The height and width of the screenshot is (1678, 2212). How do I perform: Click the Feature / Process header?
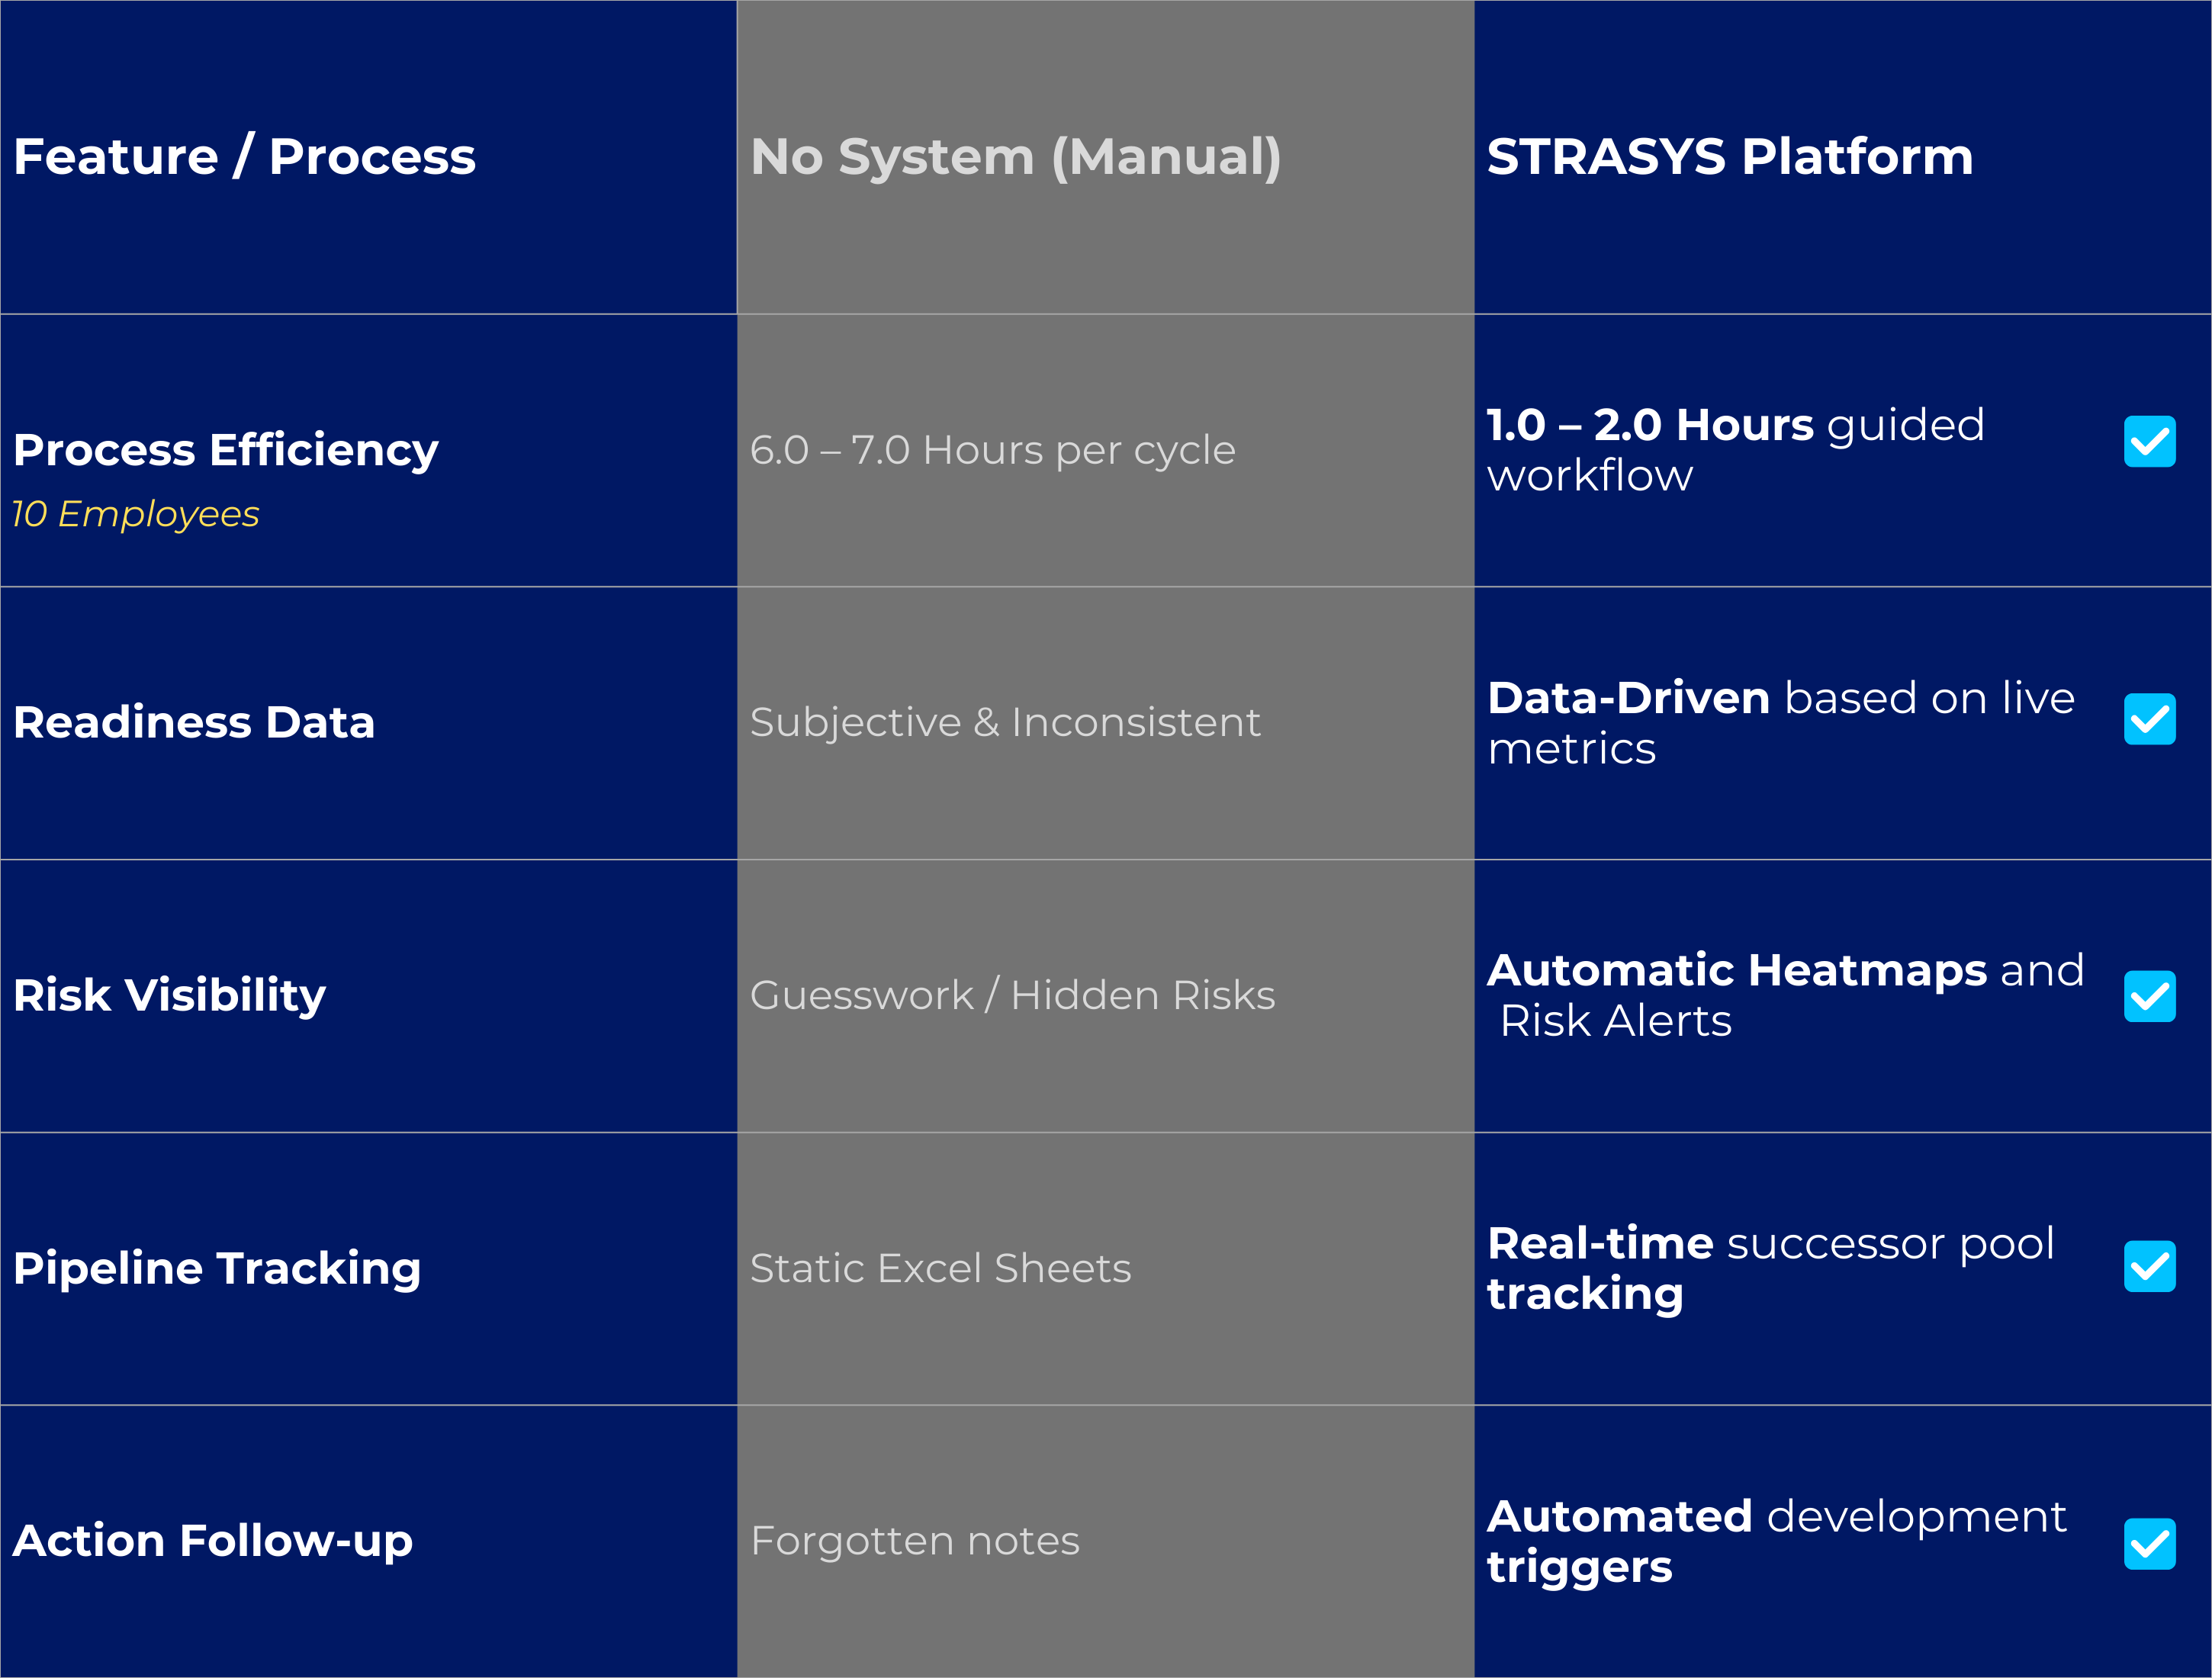pyautogui.click(x=245, y=155)
